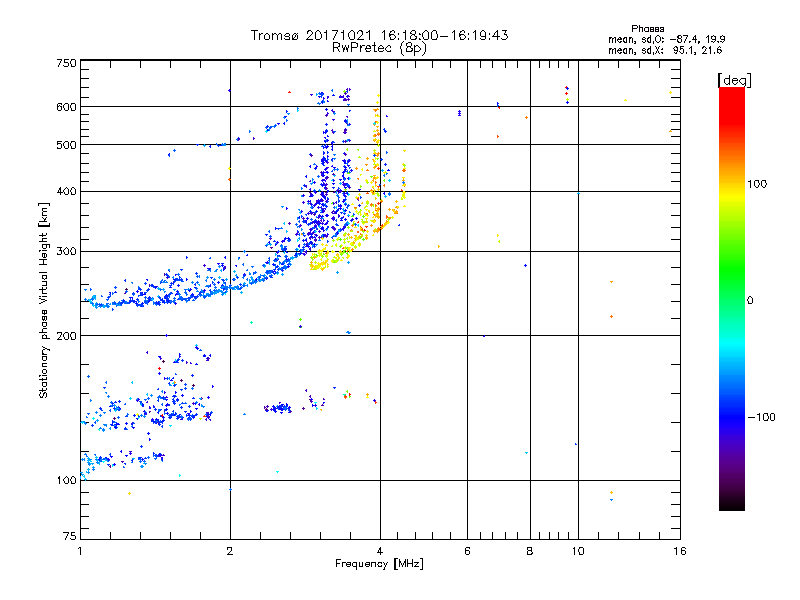Click the y-axis tick label "300"

(x=66, y=252)
